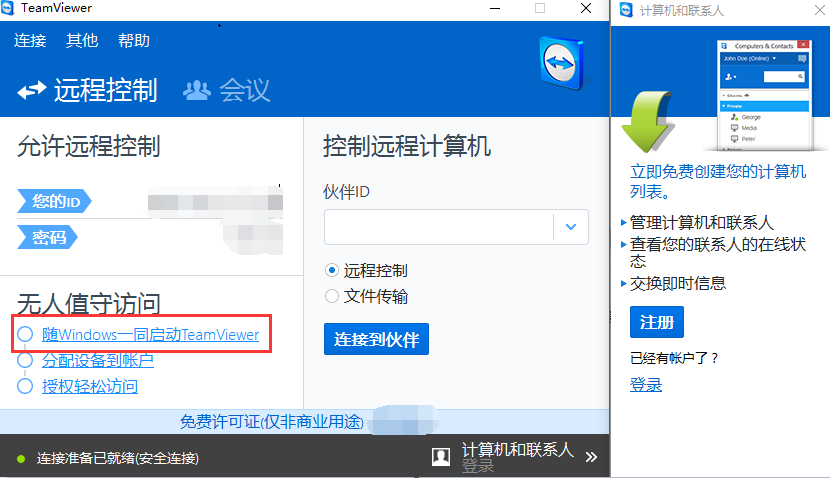Open the 授权轻松访问 link
Image resolution: width=830 pixels, height=478 pixels.
pos(90,386)
